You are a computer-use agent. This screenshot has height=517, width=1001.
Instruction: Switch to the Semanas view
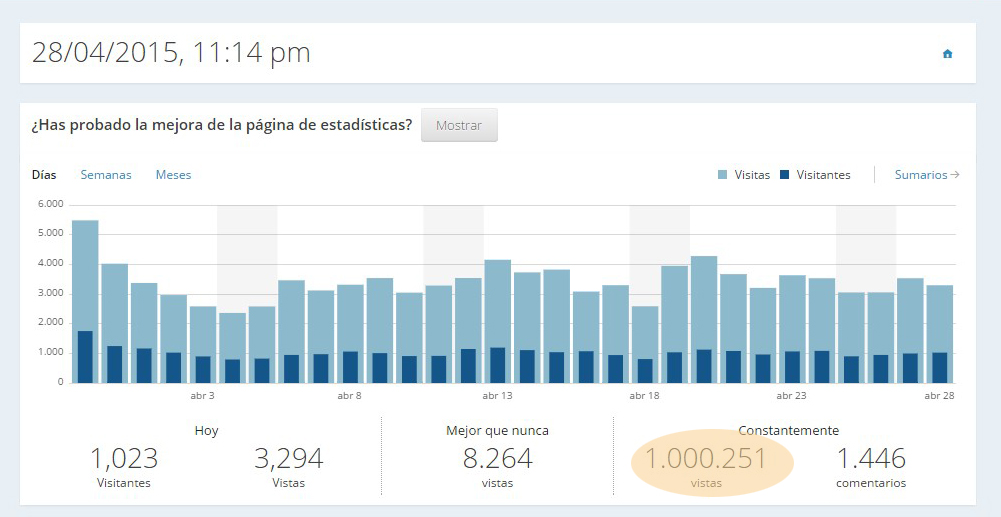click(x=106, y=175)
